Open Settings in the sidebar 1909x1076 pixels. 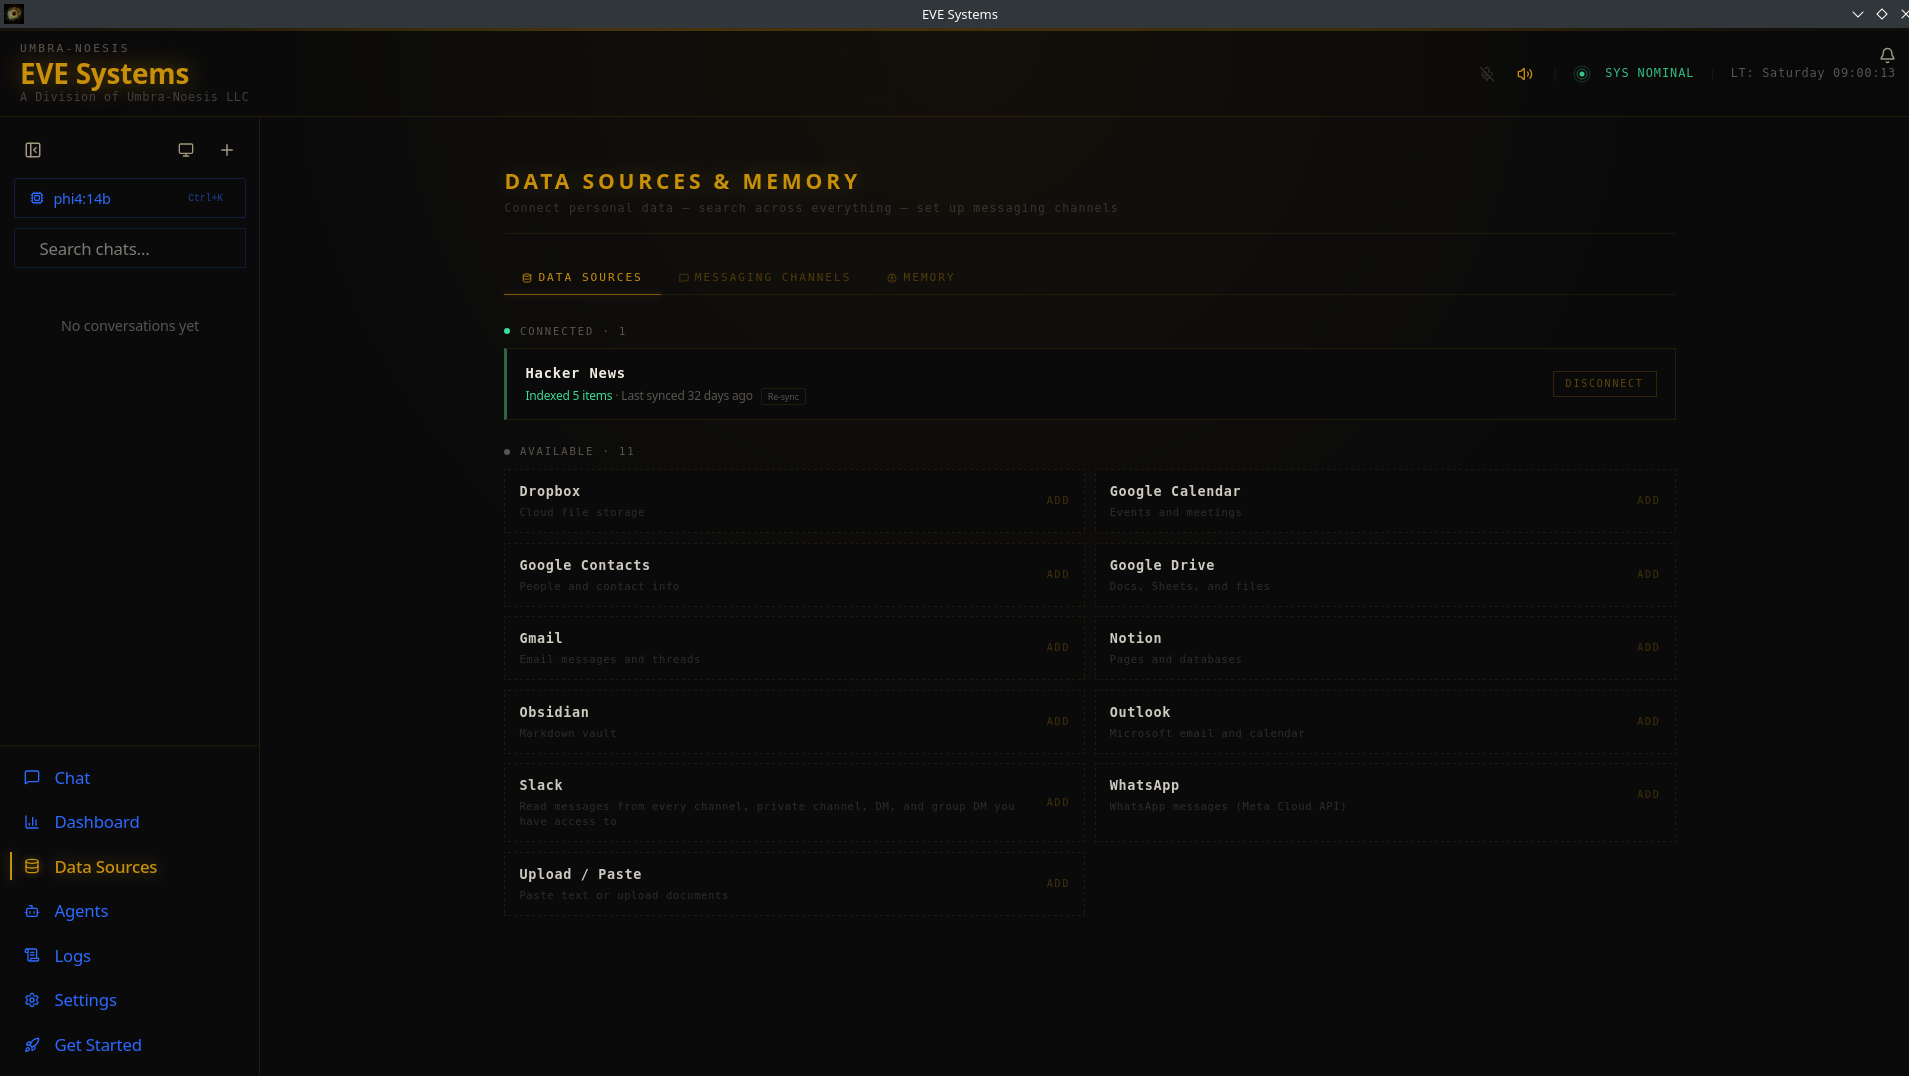click(x=85, y=1000)
